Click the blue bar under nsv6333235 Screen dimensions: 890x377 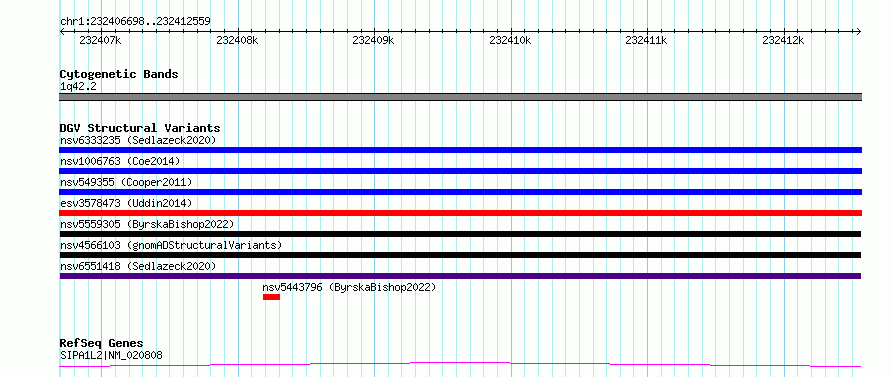point(460,150)
